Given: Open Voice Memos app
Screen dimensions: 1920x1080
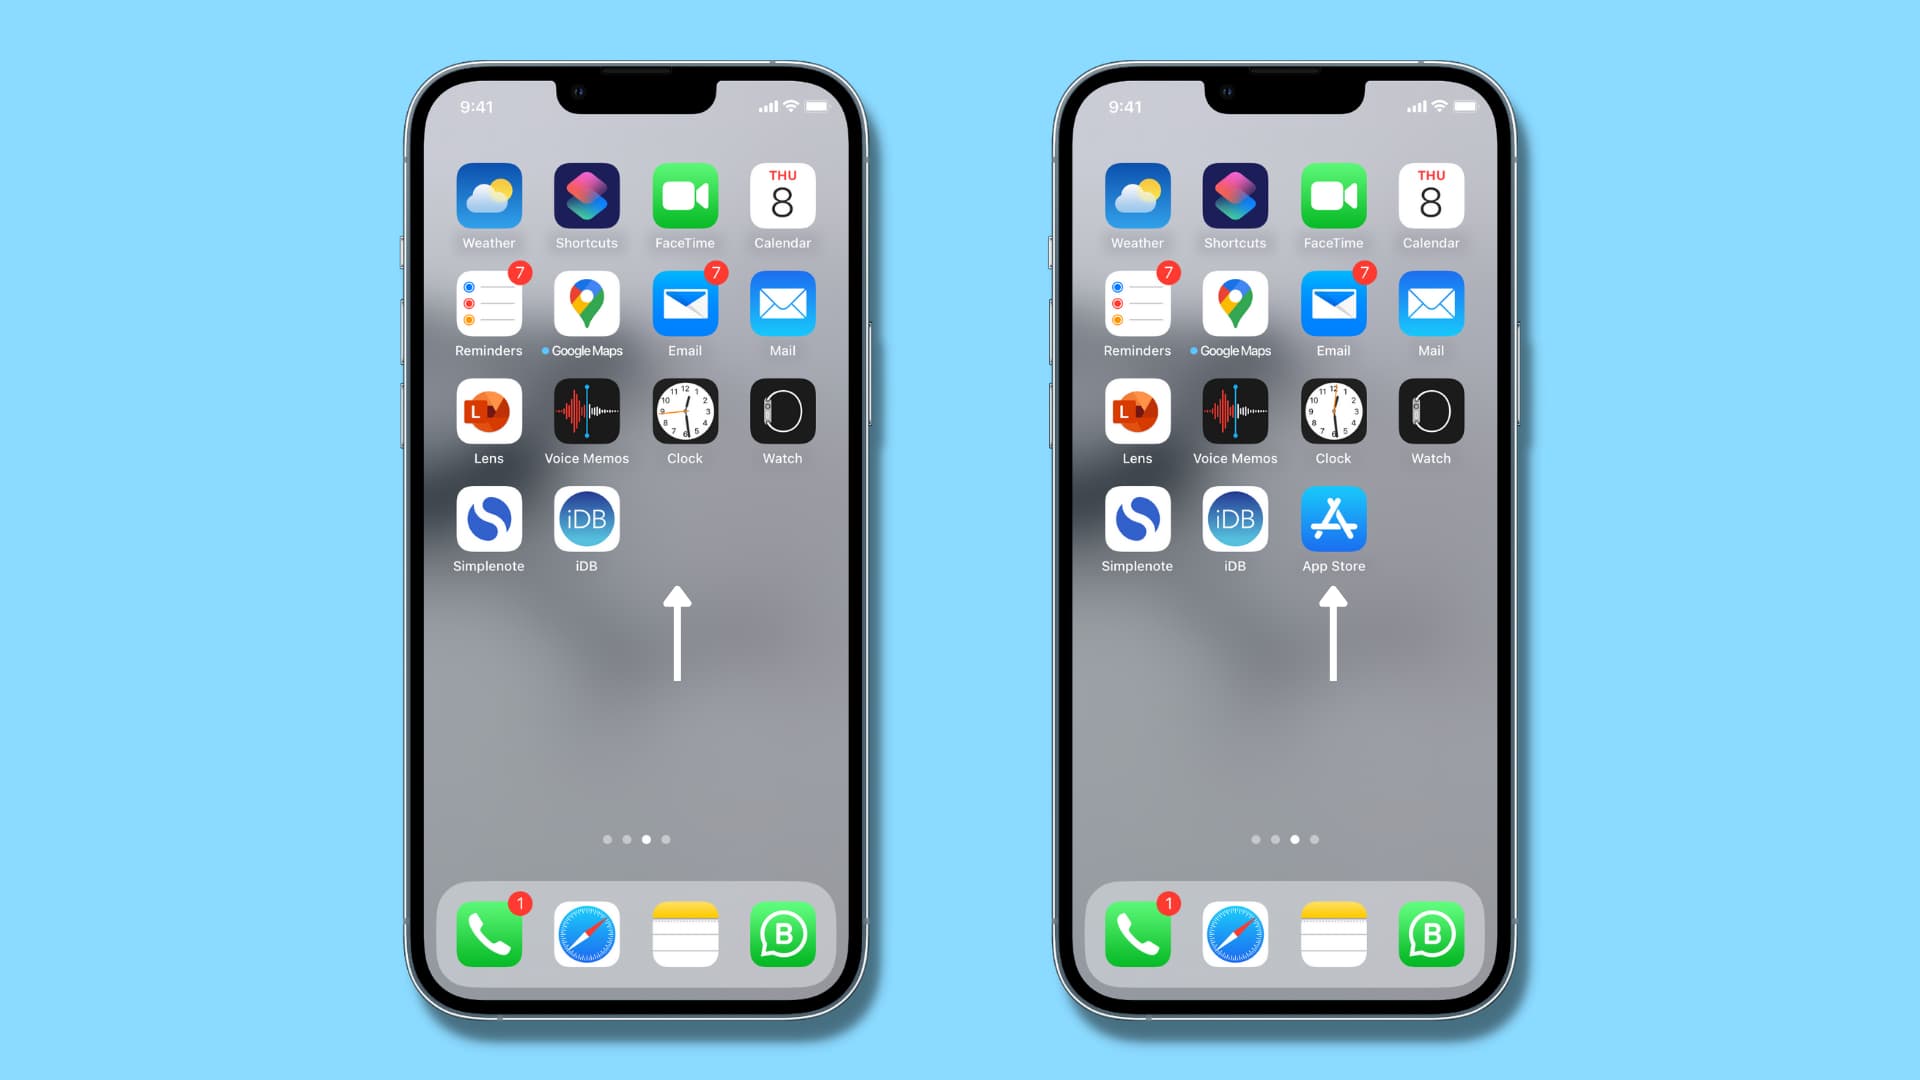Looking at the screenshot, I should [585, 413].
